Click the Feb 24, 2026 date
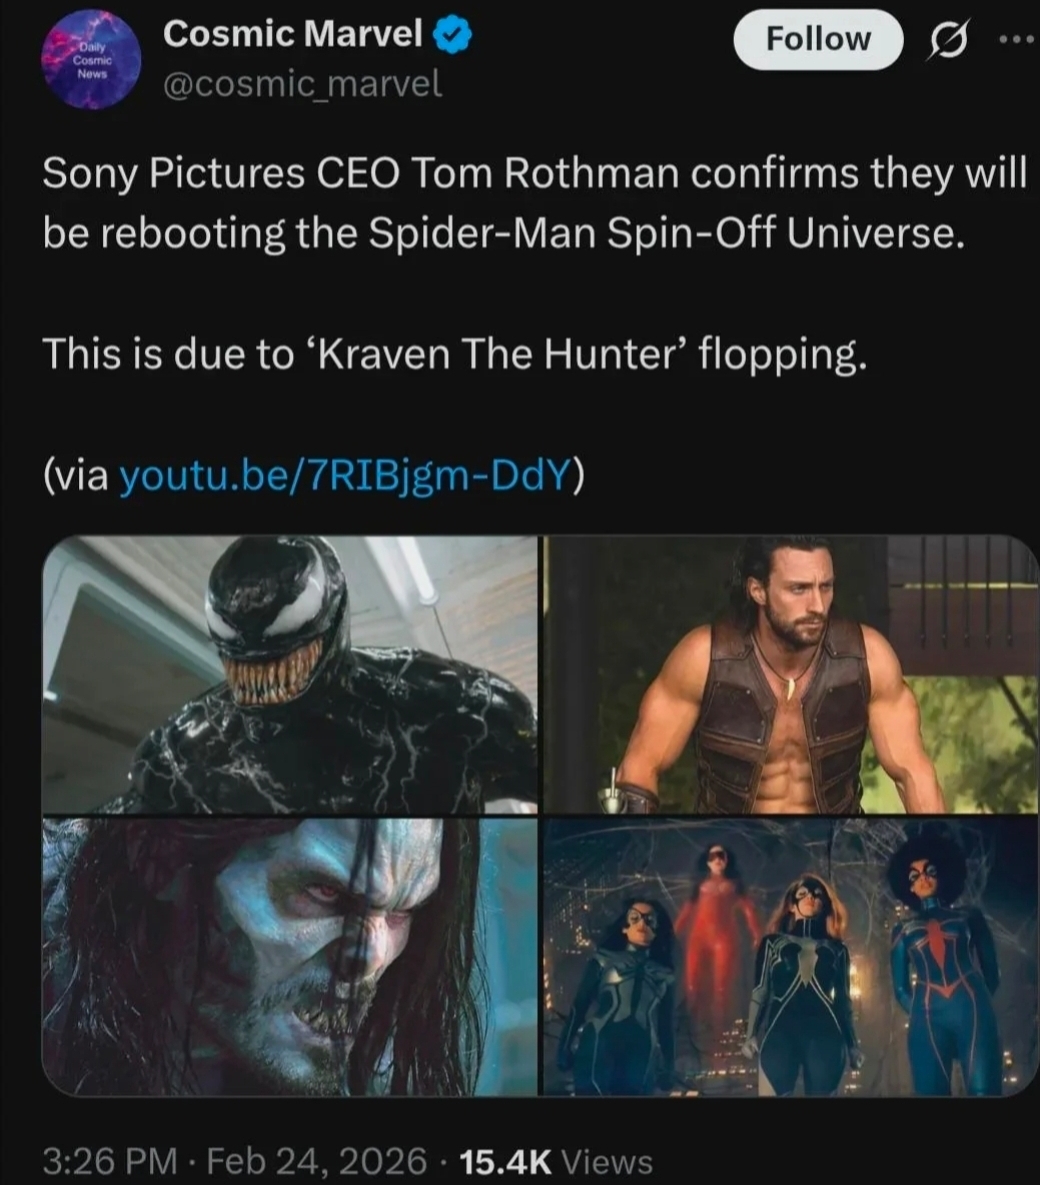Image resolution: width=1040 pixels, height=1185 pixels. pos(317,1161)
